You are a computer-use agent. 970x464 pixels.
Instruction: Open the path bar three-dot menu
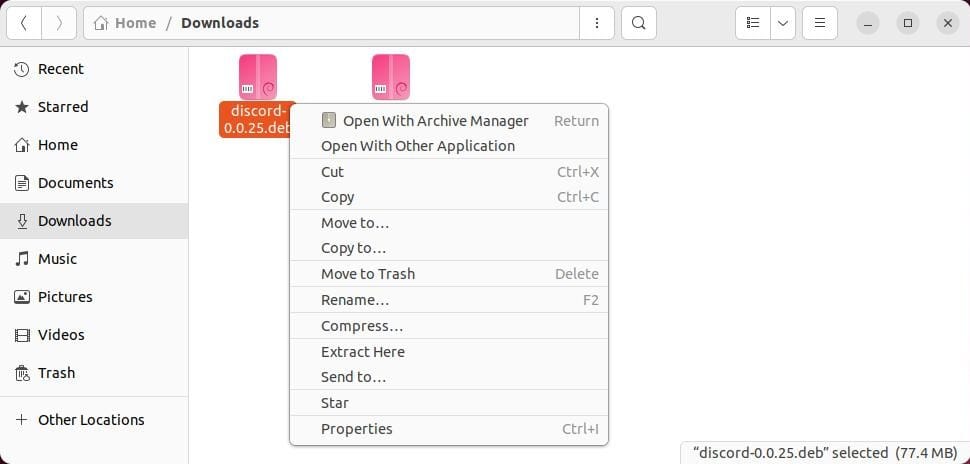point(596,23)
